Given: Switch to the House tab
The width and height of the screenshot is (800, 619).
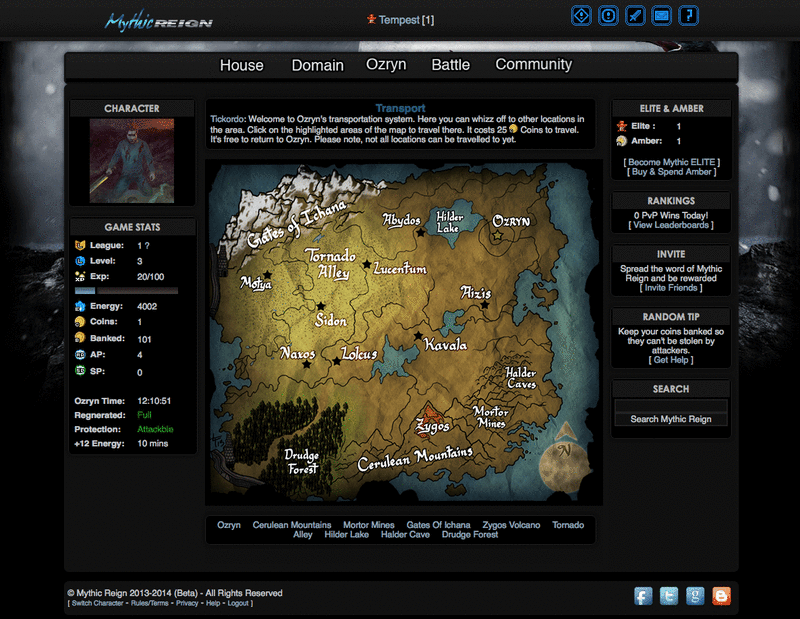Looking at the screenshot, I should pos(241,64).
